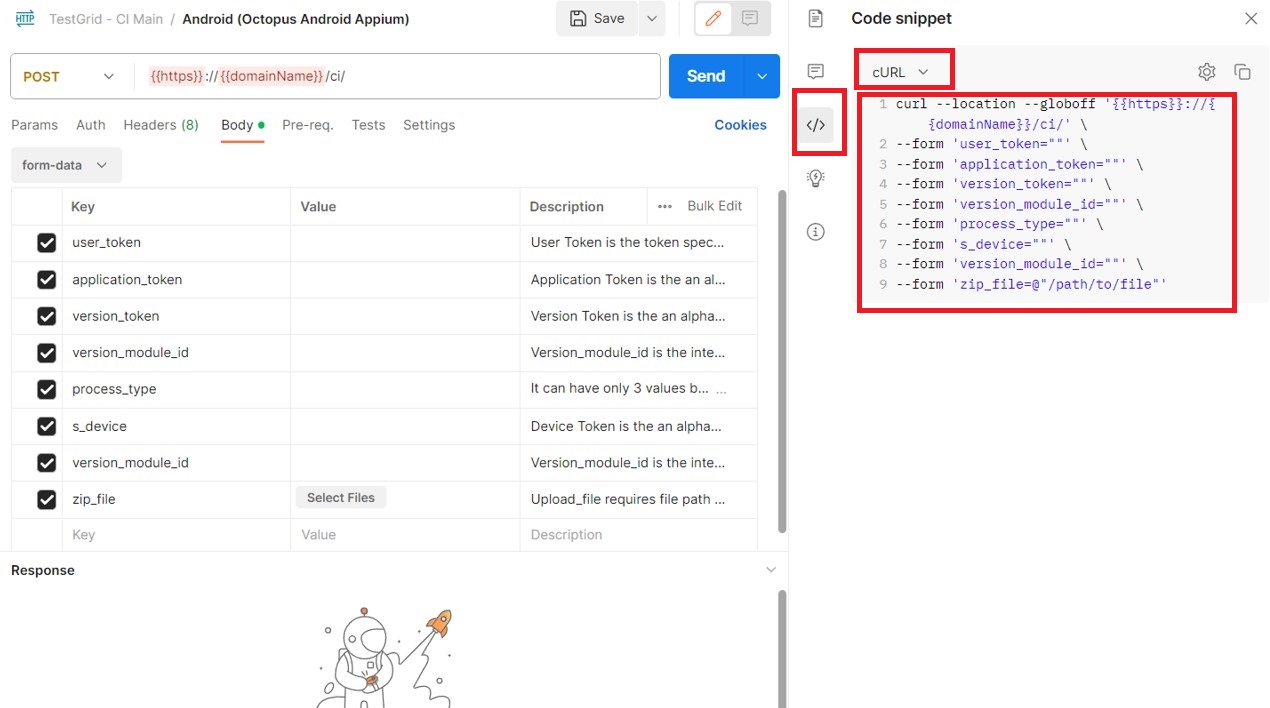
Task: Open the POST method dropdown
Action: (x=69, y=77)
